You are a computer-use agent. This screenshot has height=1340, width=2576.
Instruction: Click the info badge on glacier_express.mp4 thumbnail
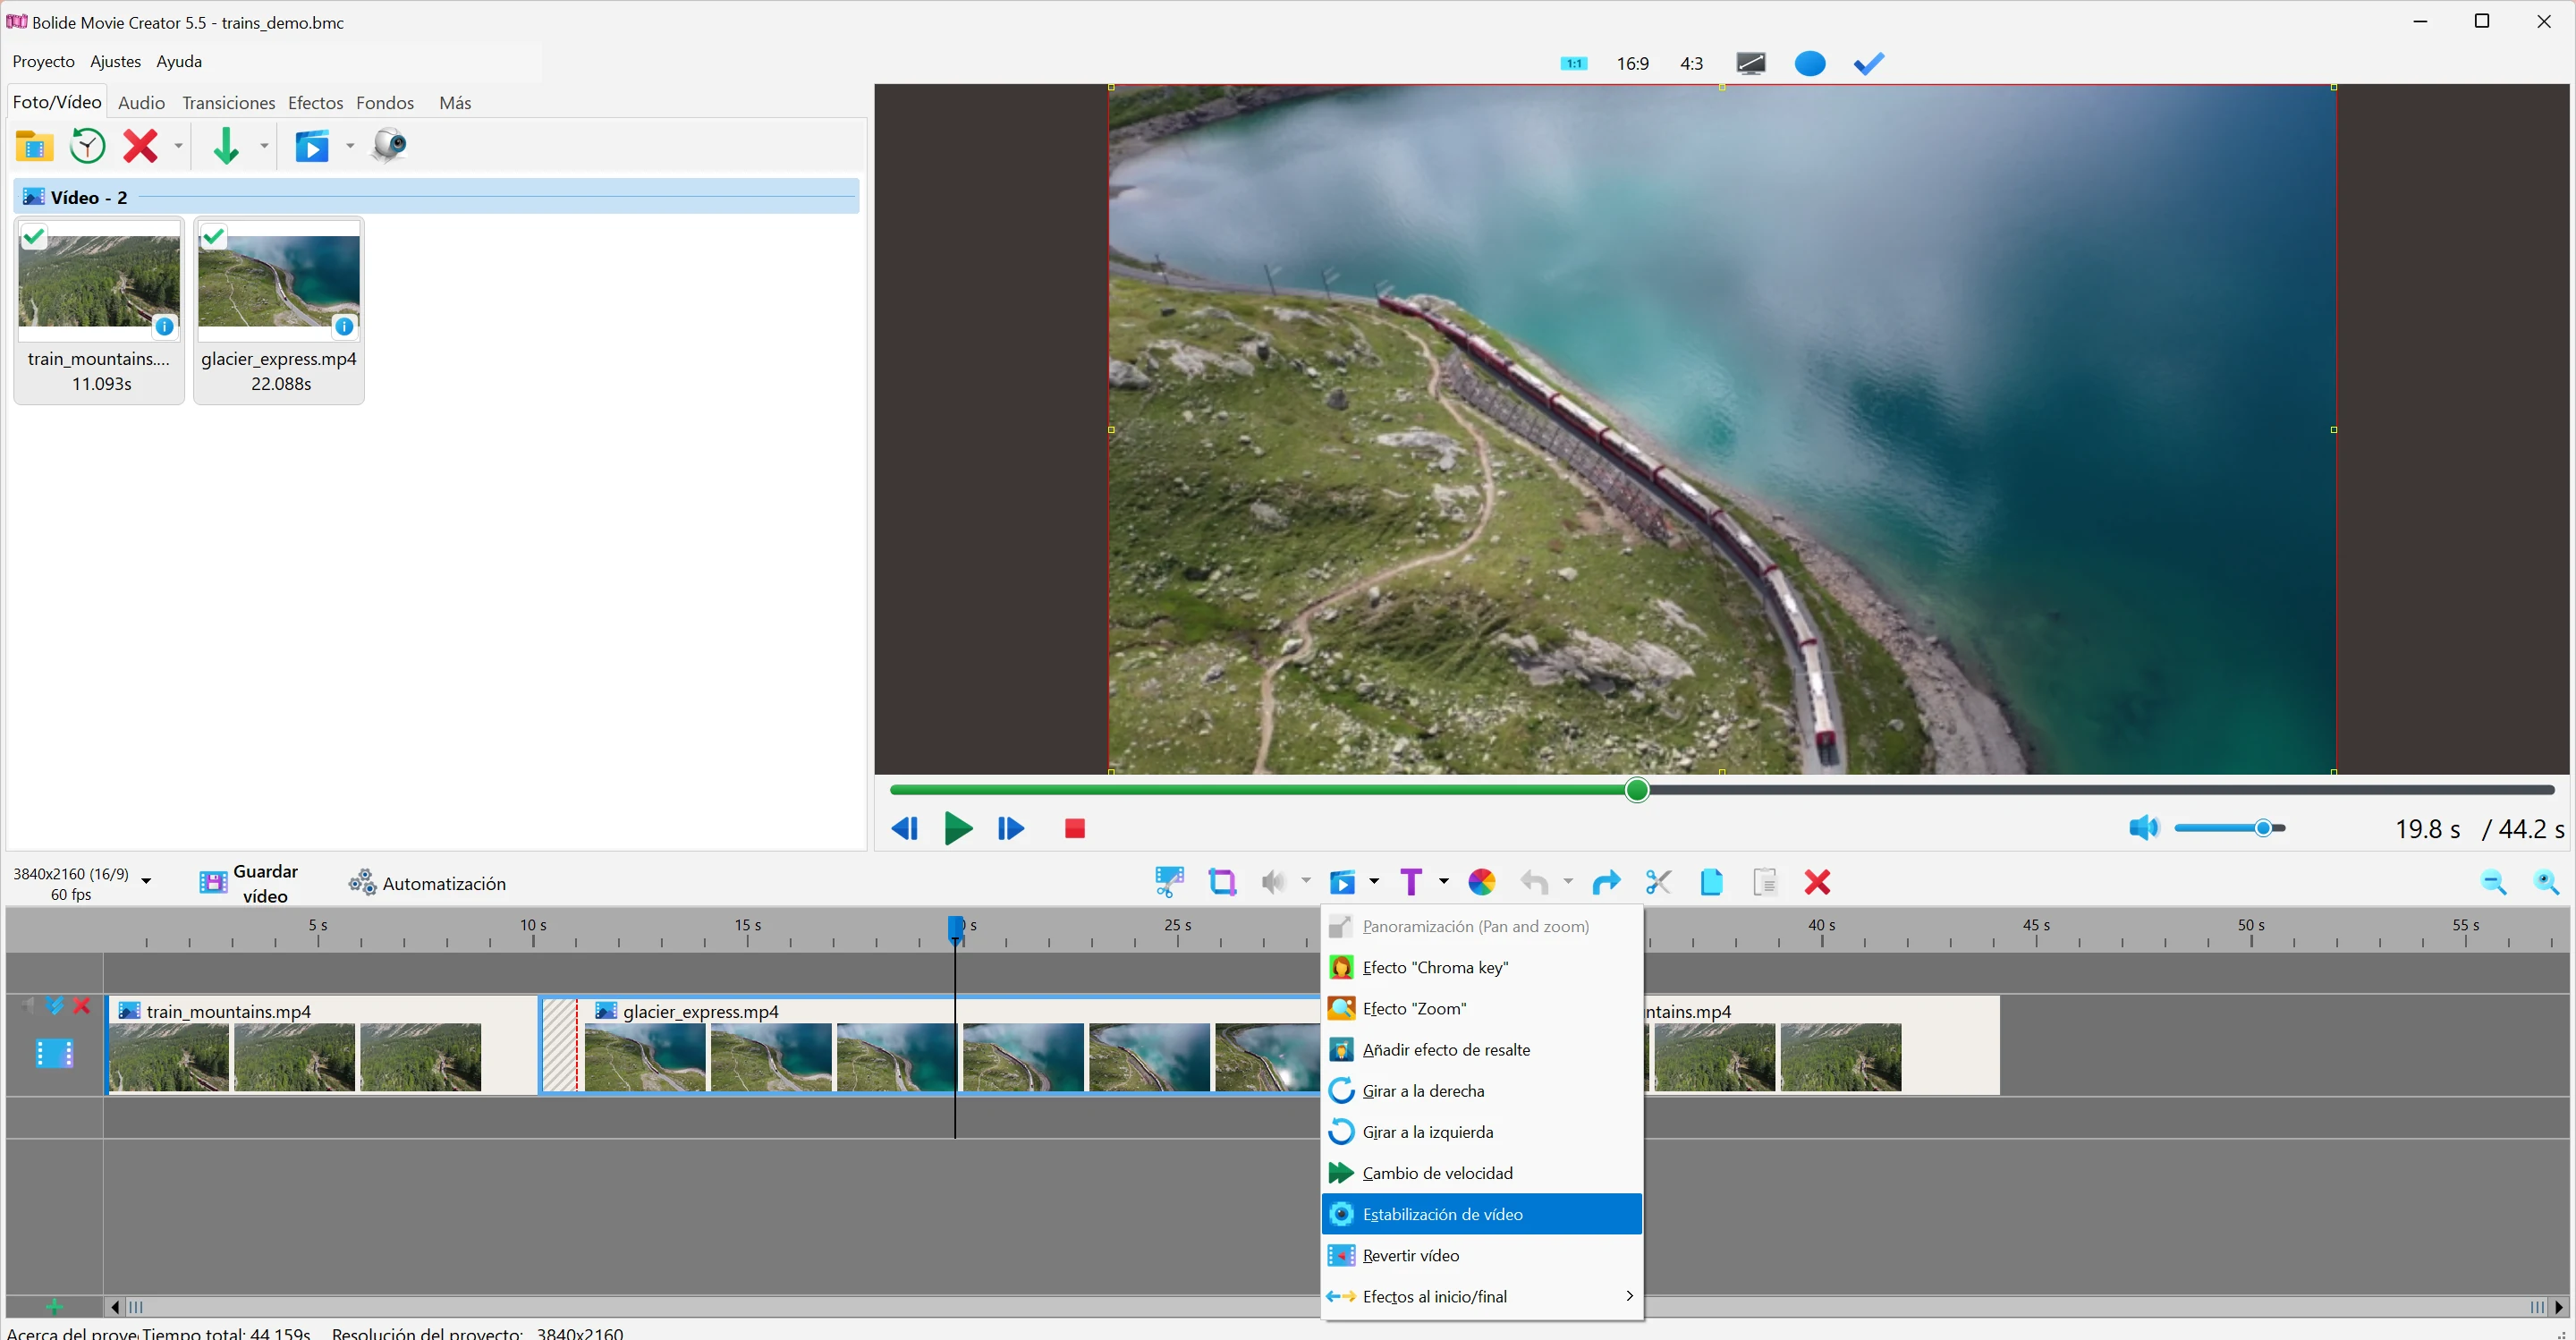click(x=344, y=326)
